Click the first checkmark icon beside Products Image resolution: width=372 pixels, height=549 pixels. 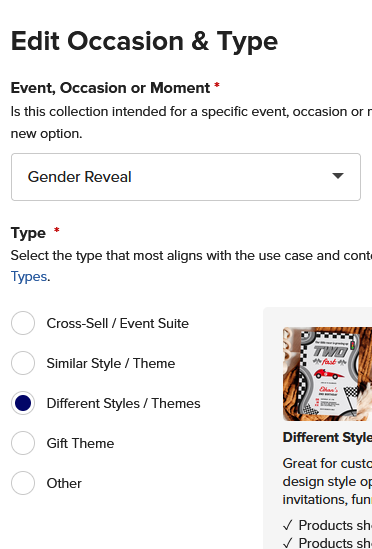tap(288, 525)
